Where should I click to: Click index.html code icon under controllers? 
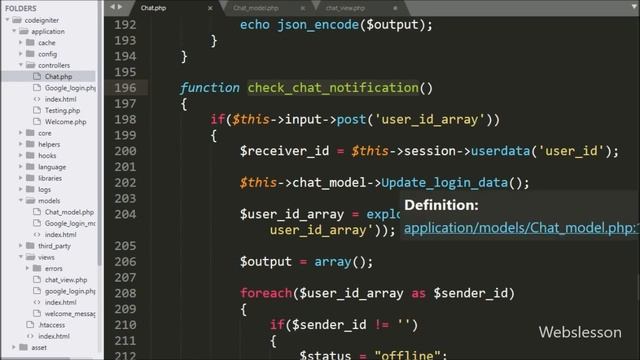(37, 99)
